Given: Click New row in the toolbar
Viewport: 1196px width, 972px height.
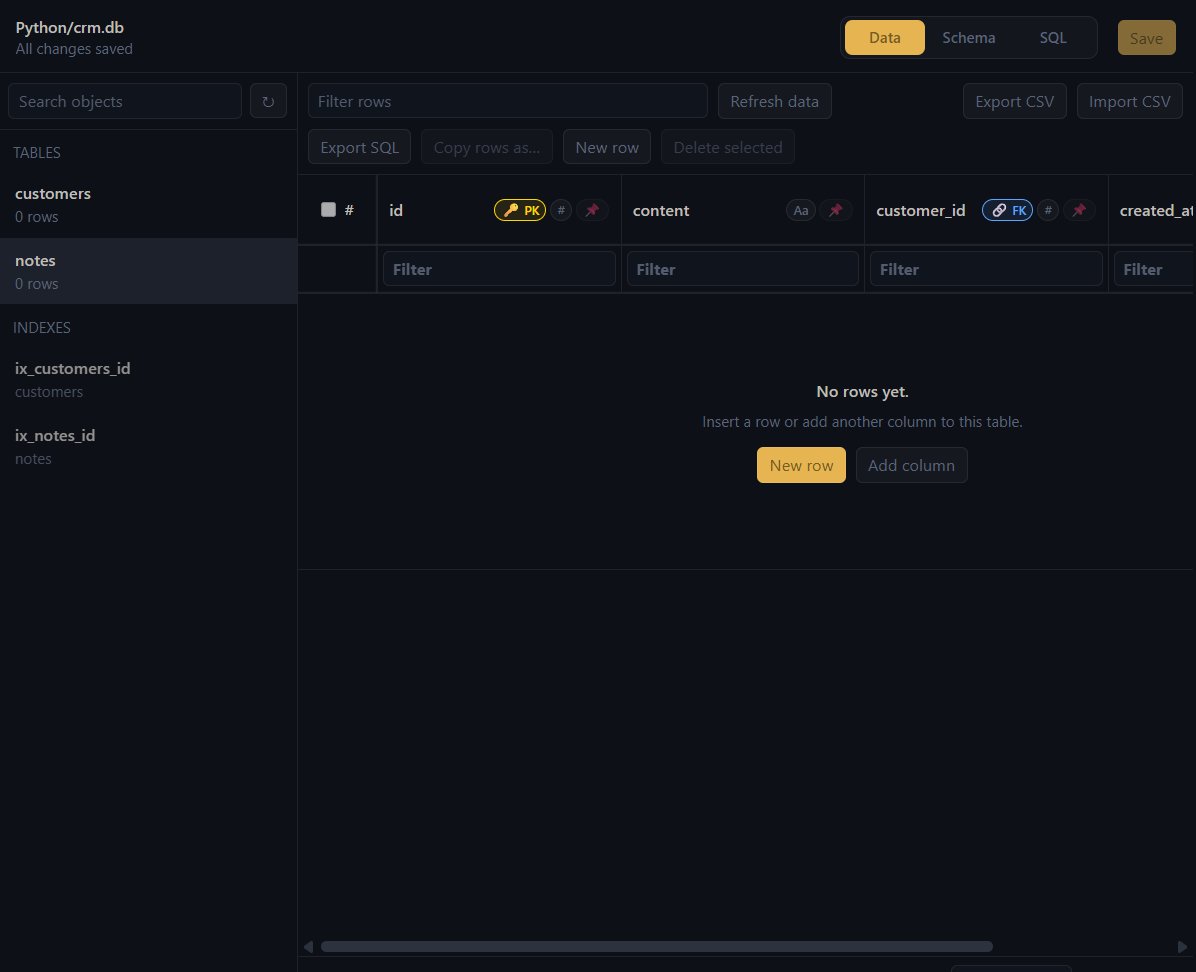Looking at the screenshot, I should pyautogui.click(x=607, y=146).
